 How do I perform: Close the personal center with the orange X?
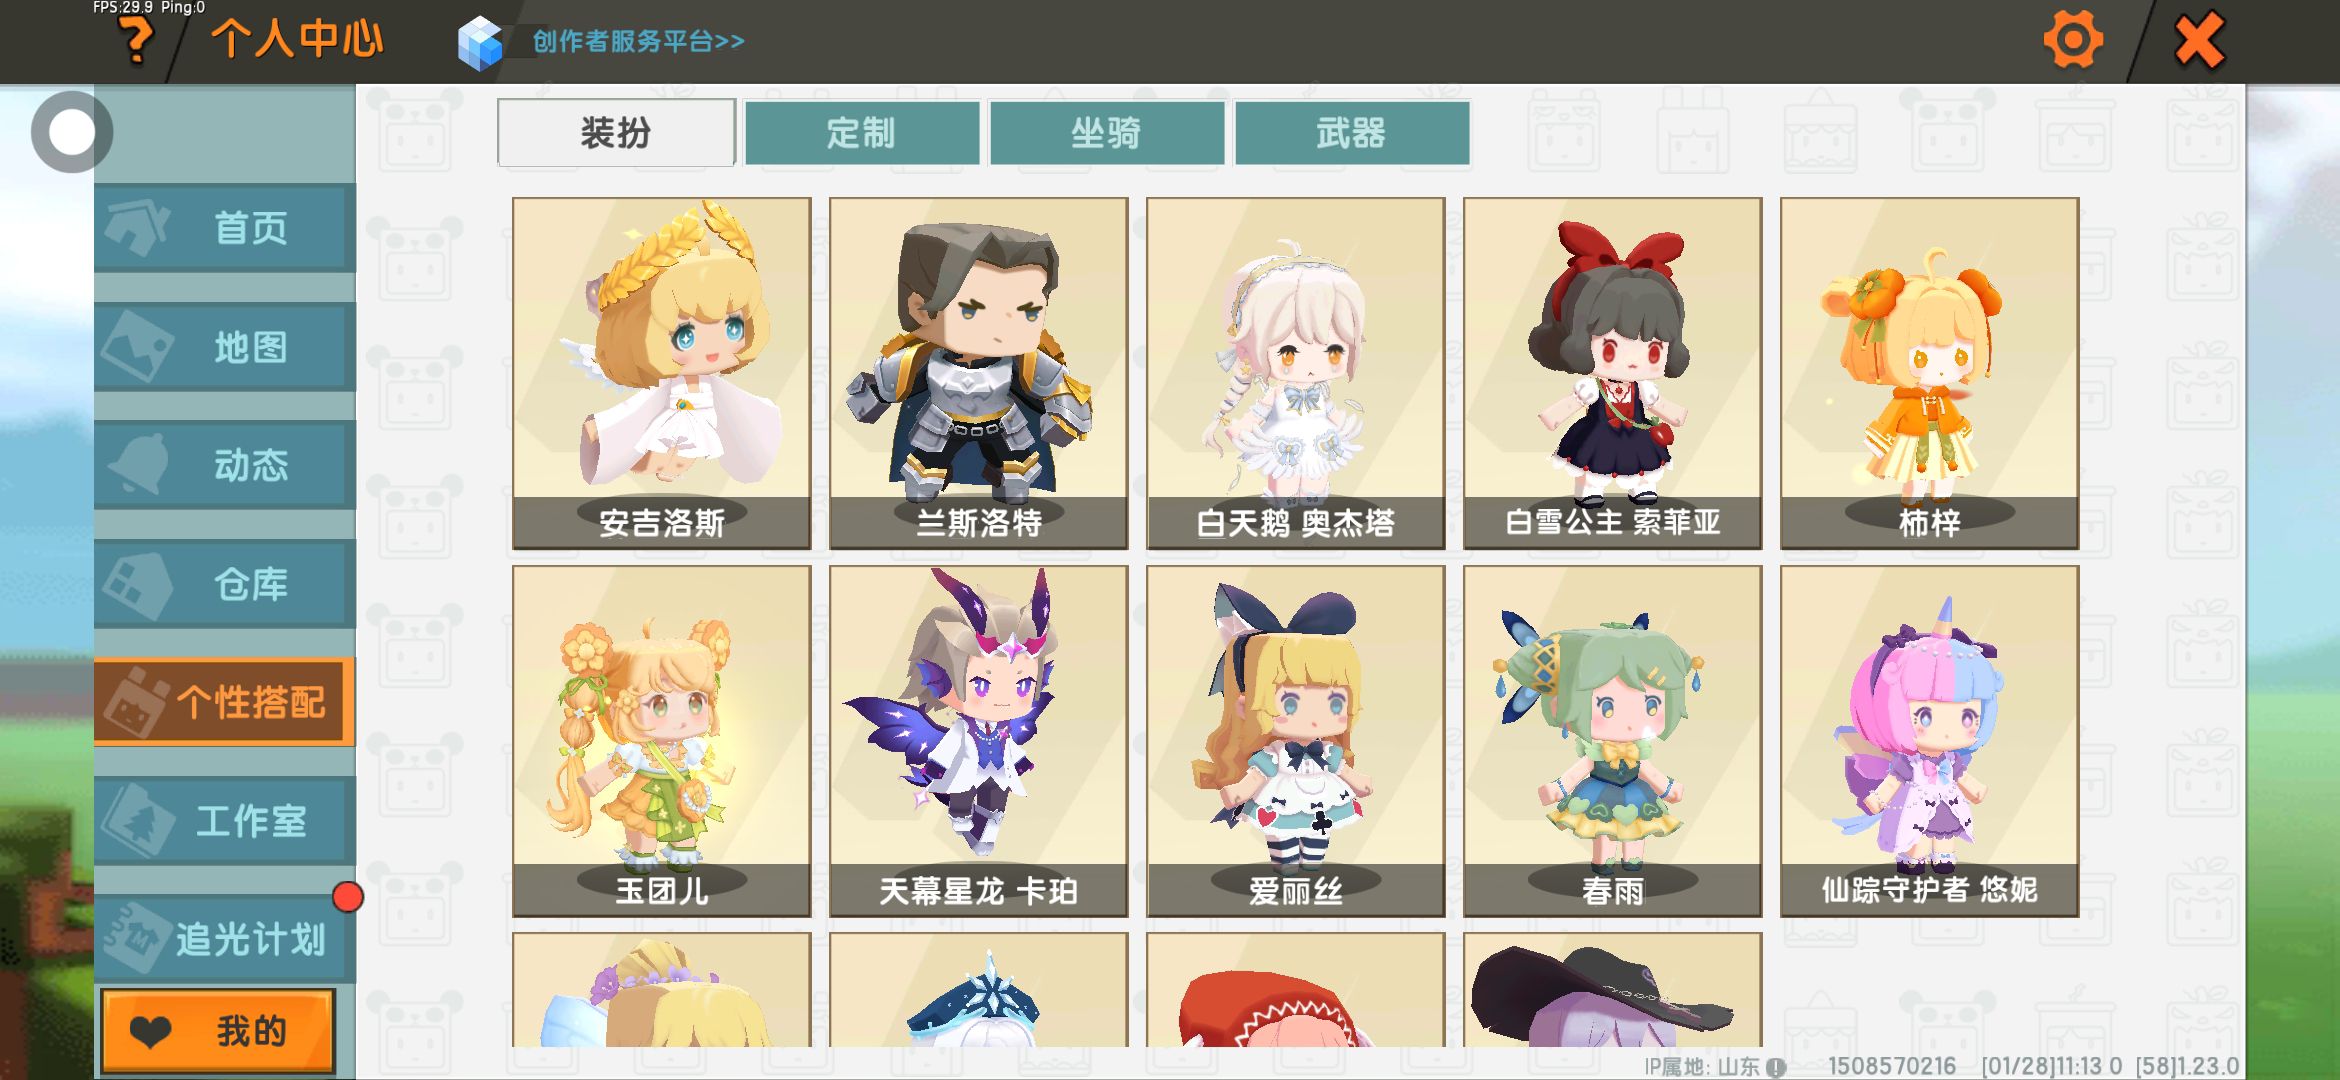[2199, 41]
